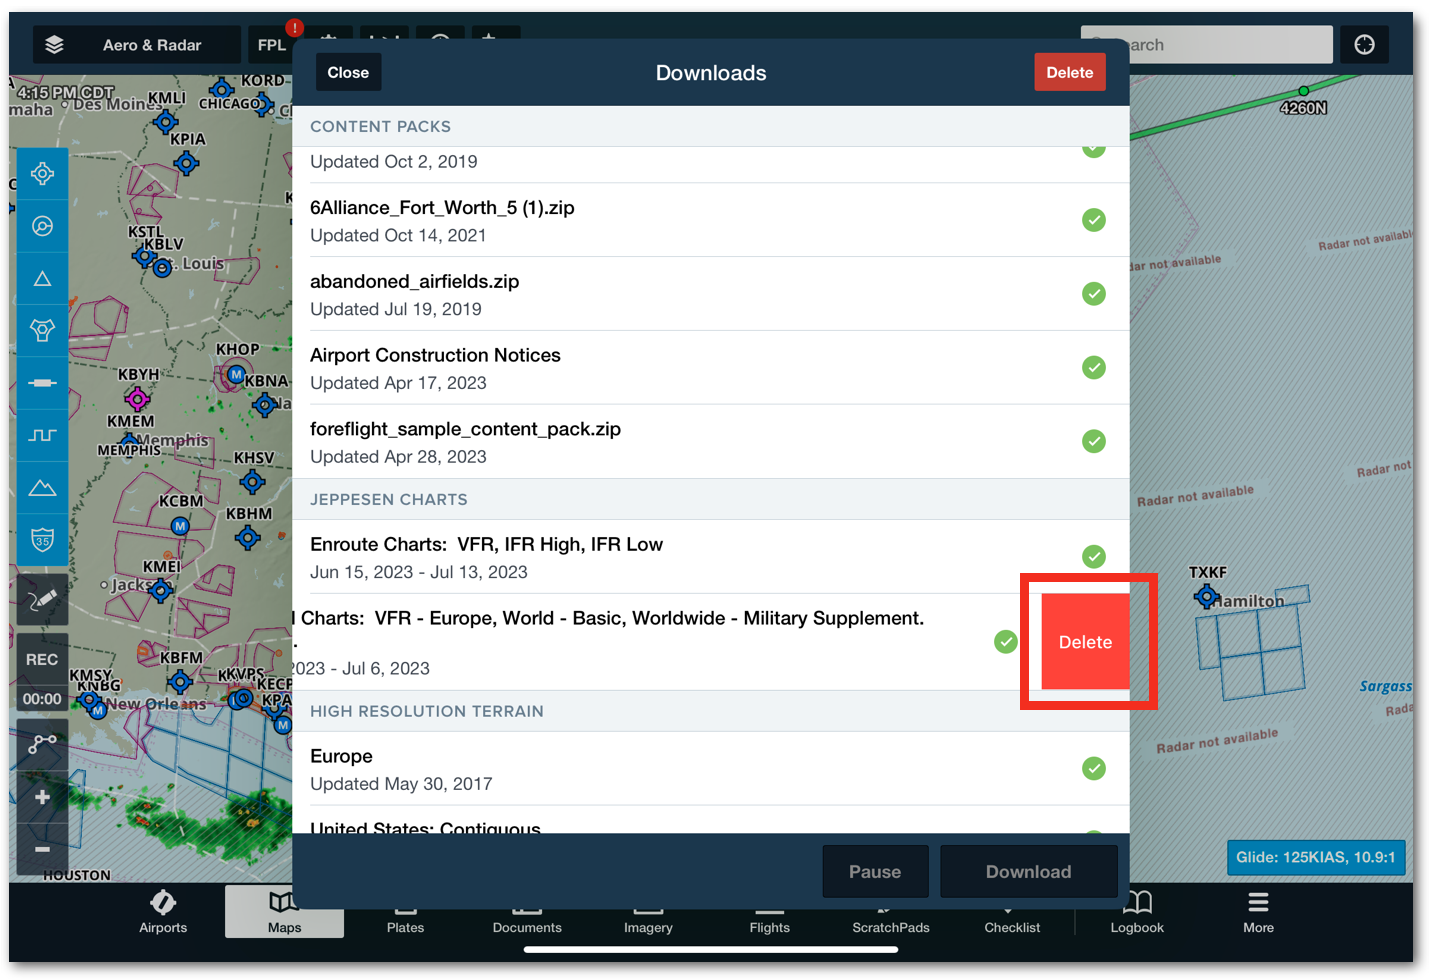Select the triangle icon in left sidebar
This screenshot has height=980, width=1434.
[42, 279]
